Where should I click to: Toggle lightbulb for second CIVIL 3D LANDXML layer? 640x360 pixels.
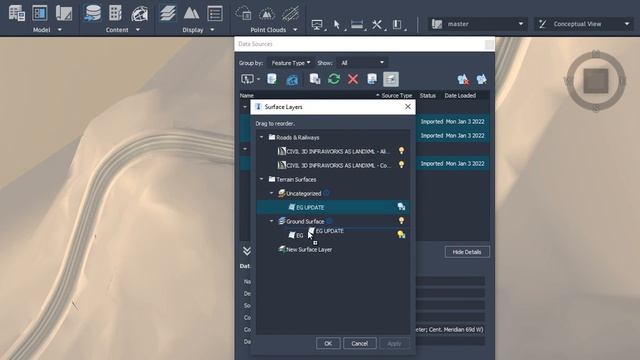[402, 164]
